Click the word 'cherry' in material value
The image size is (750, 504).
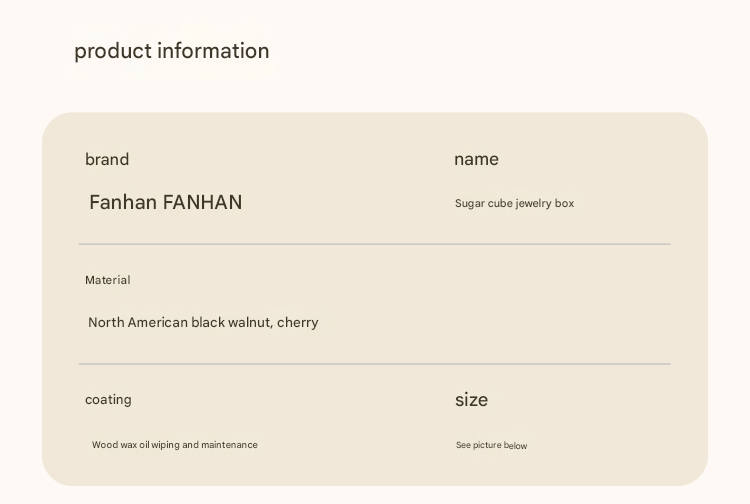point(298,323)
